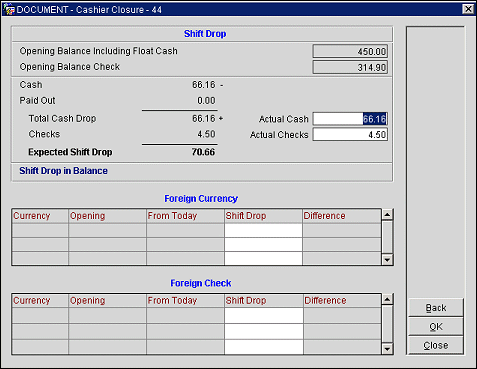
Task: Close the Cashier Closure window with X
Action: tap(468, 9)
